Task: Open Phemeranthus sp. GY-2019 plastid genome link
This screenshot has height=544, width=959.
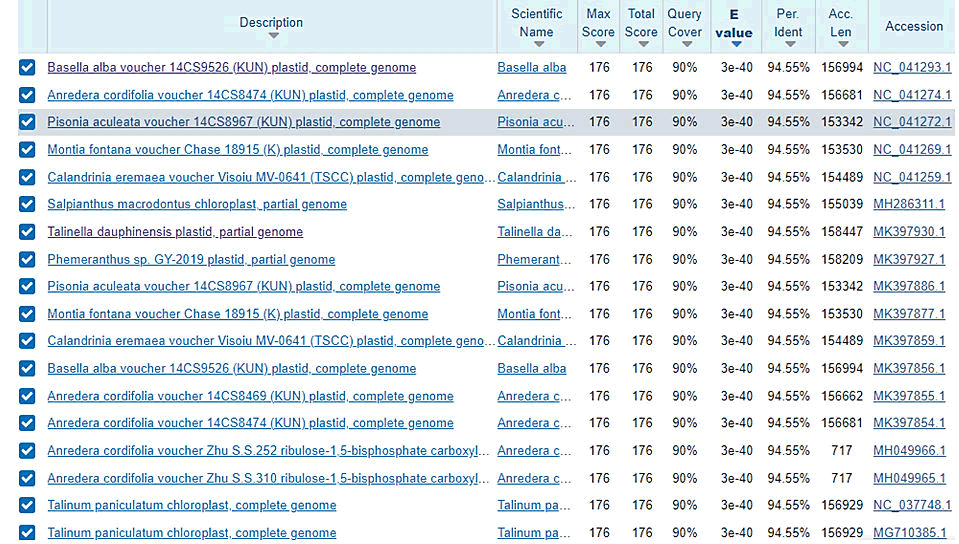Action: 191,259
